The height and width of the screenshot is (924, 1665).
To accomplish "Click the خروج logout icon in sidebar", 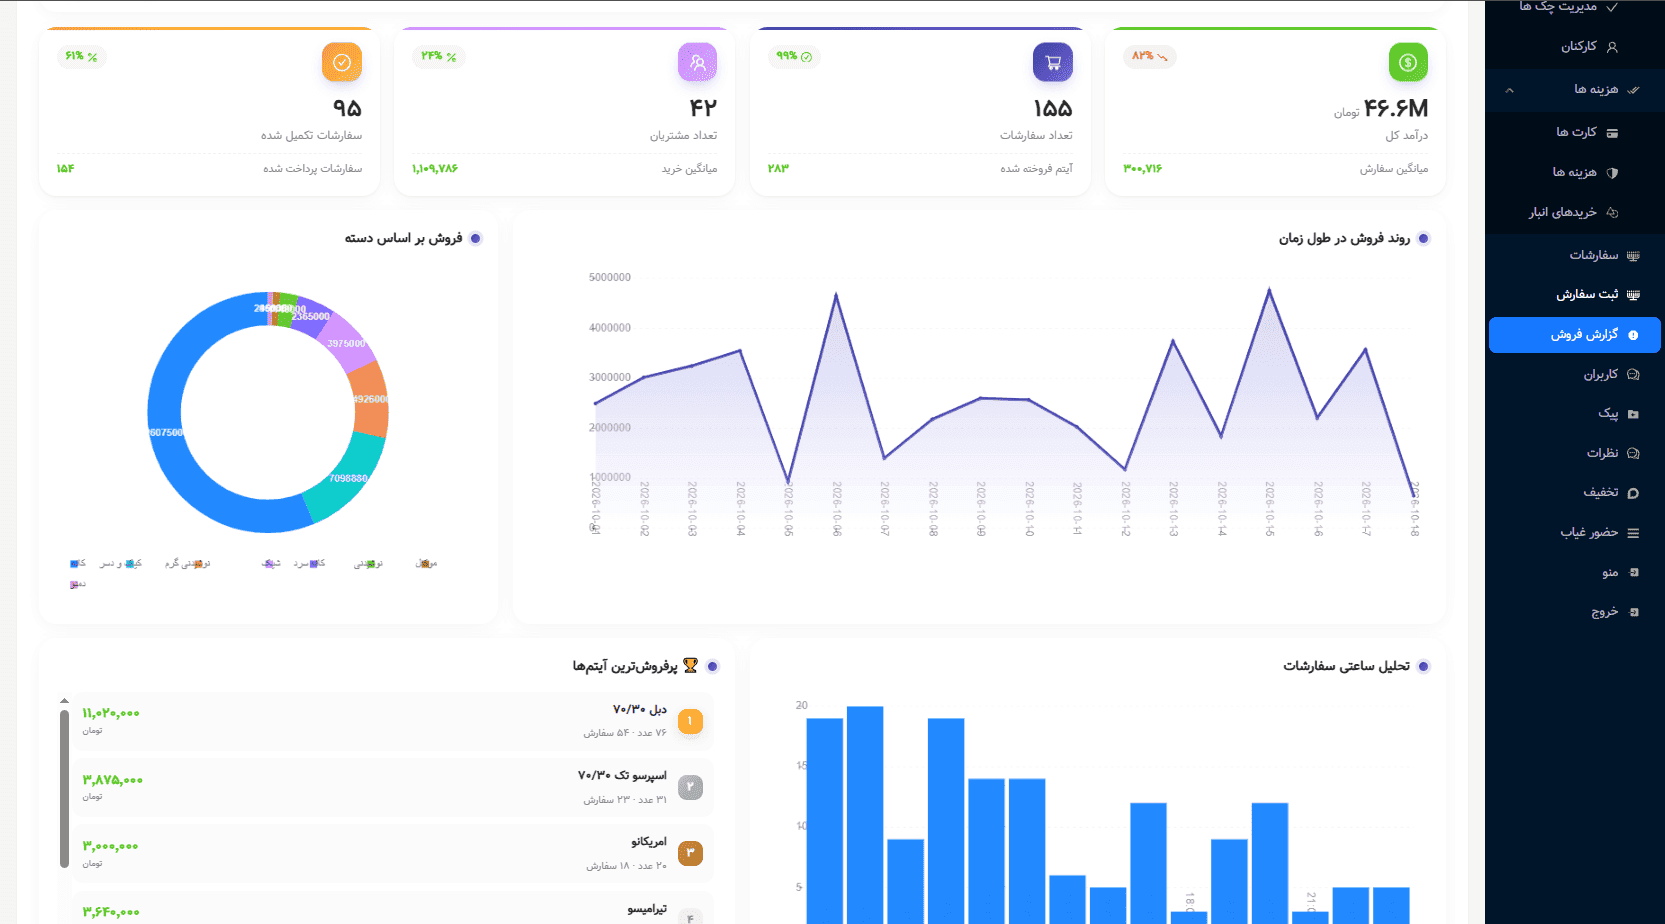I will tap(1634, 612).
